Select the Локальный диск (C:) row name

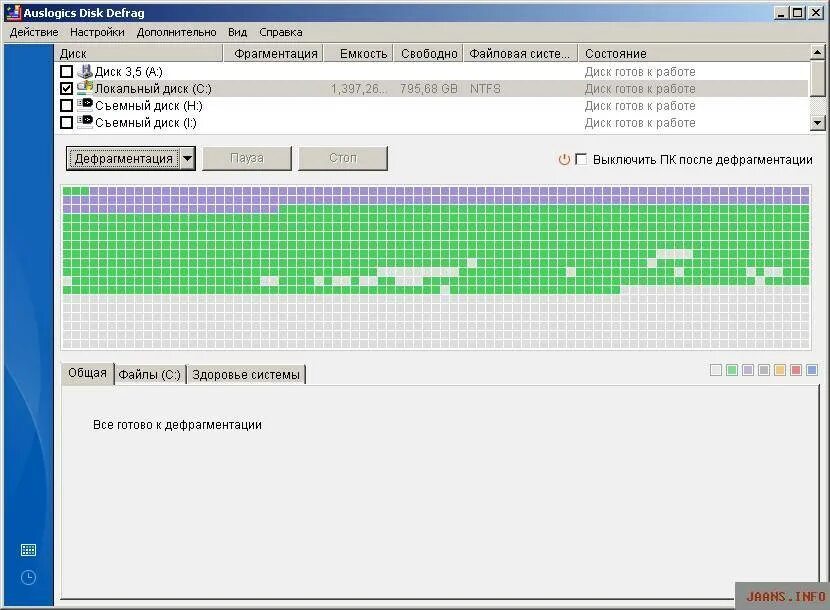tap(153, 88)
